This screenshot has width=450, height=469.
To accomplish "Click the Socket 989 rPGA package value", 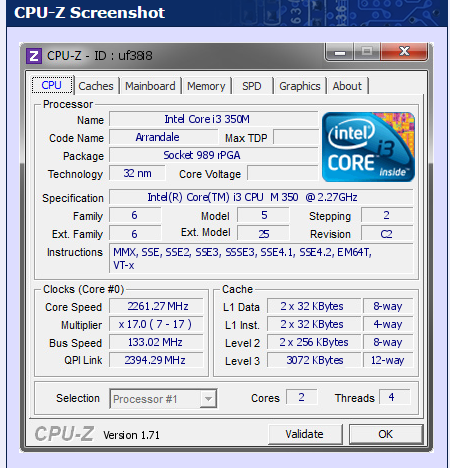I will click(x=214, y=155).
